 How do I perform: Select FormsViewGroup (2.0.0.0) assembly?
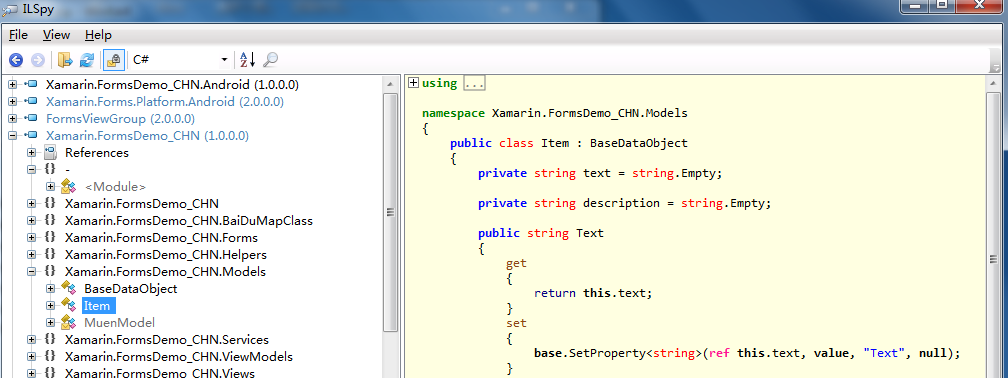tap(120, 118)
